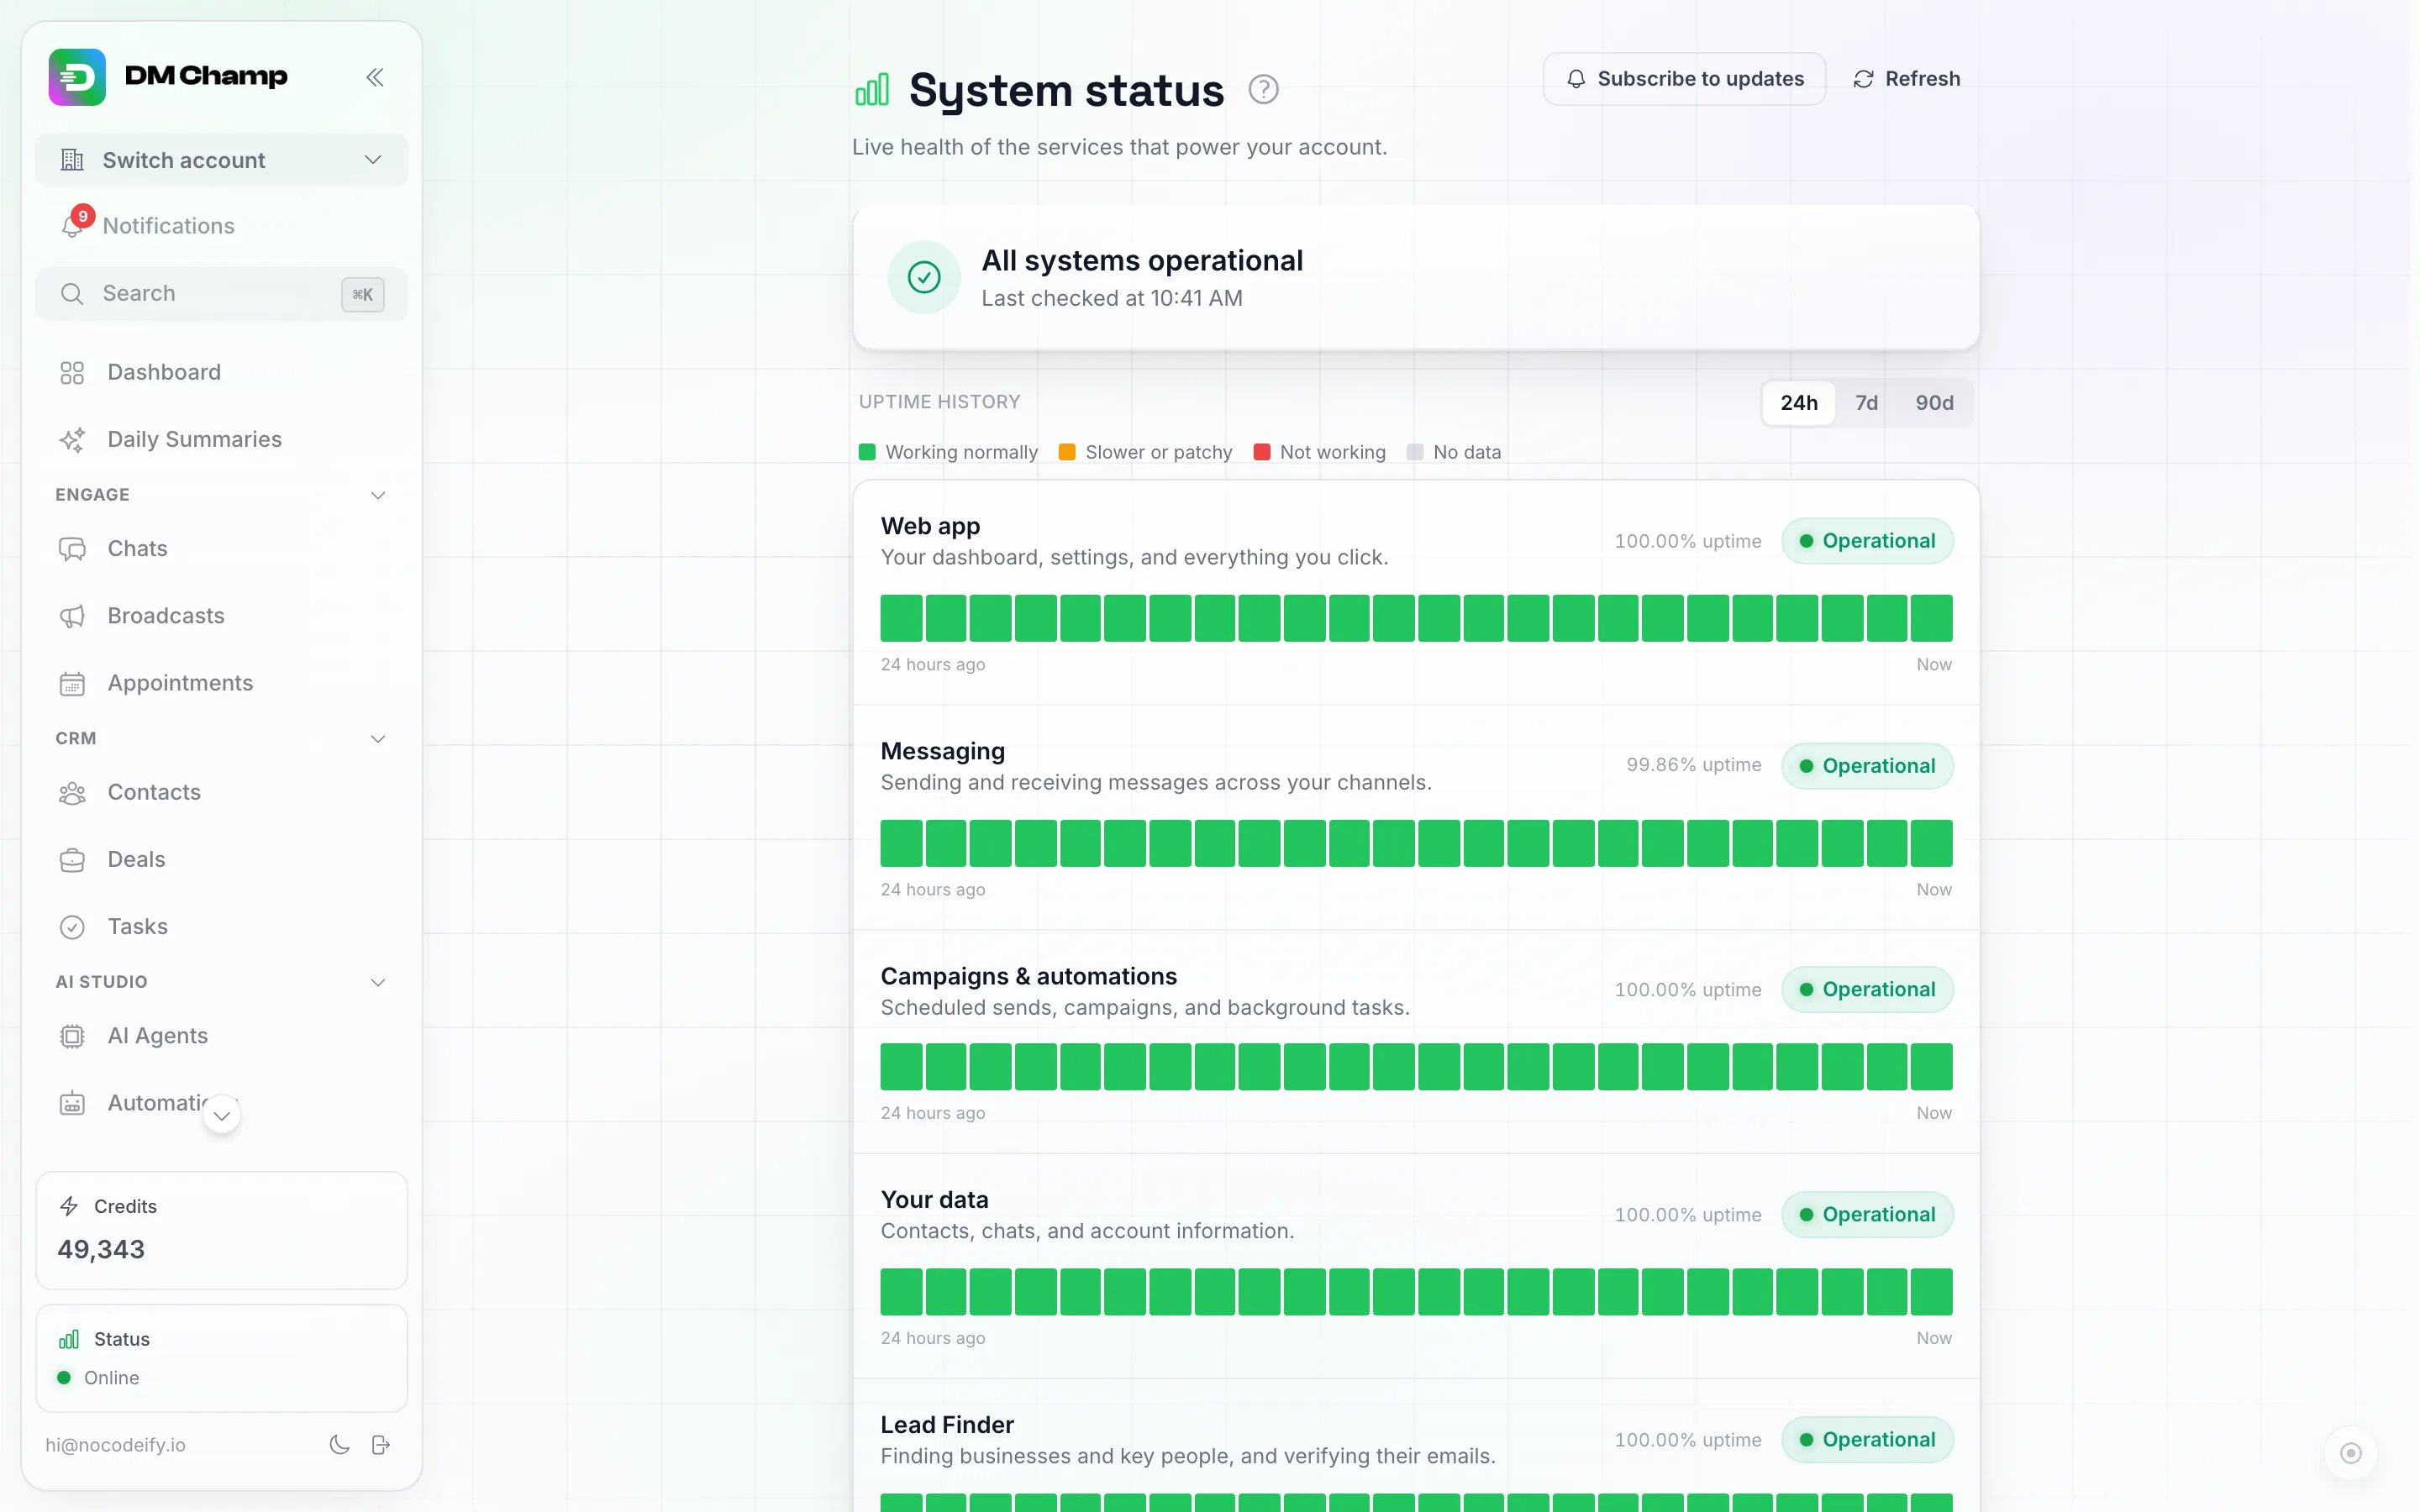Click the Search field in sidebar
The height and width of the screenshot is (1512, 2420).
point(222,294)
